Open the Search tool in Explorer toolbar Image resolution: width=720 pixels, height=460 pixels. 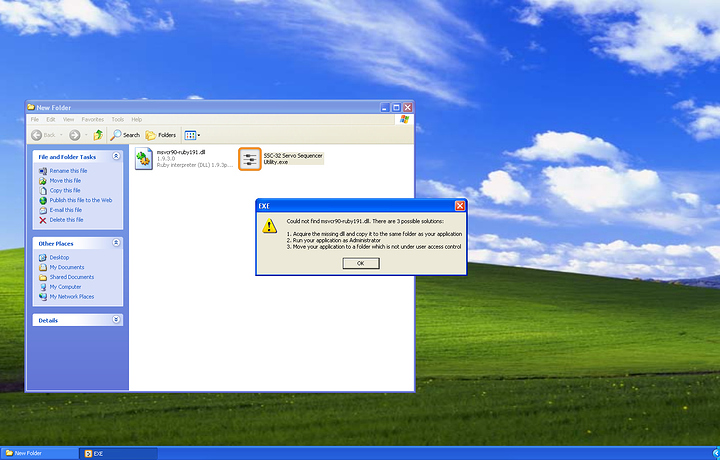click(125, 135)
